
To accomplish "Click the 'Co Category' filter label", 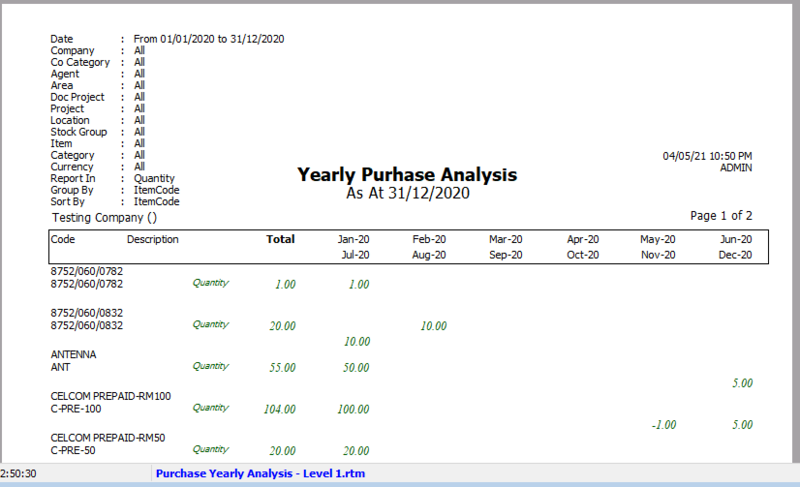I will point(80,62).
